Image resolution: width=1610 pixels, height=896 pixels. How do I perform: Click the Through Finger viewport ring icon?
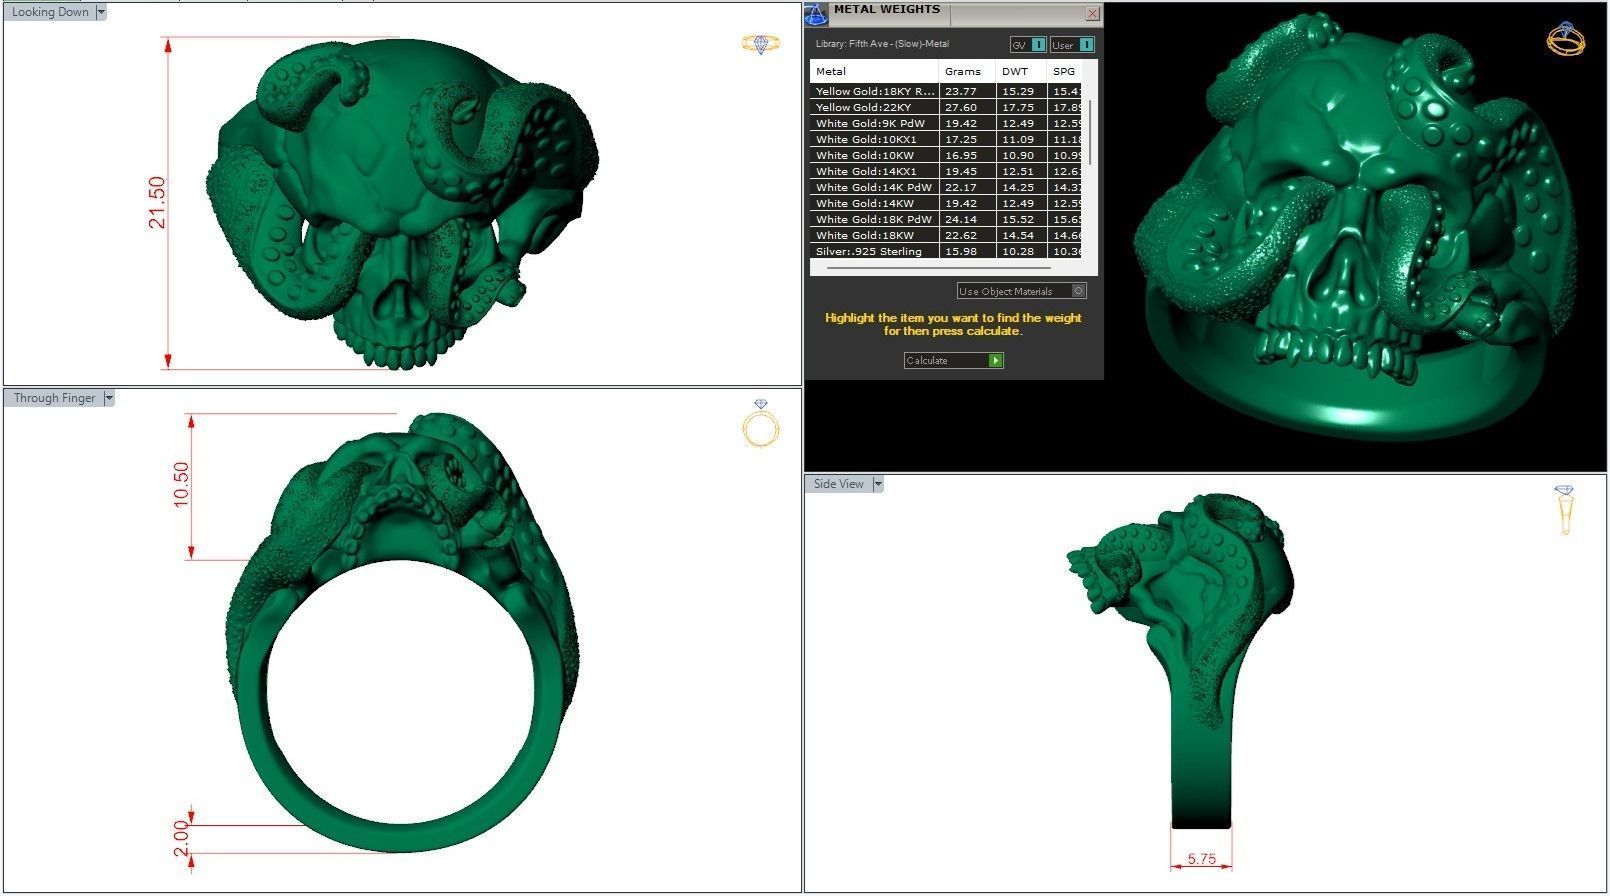[x=760, y=423]
